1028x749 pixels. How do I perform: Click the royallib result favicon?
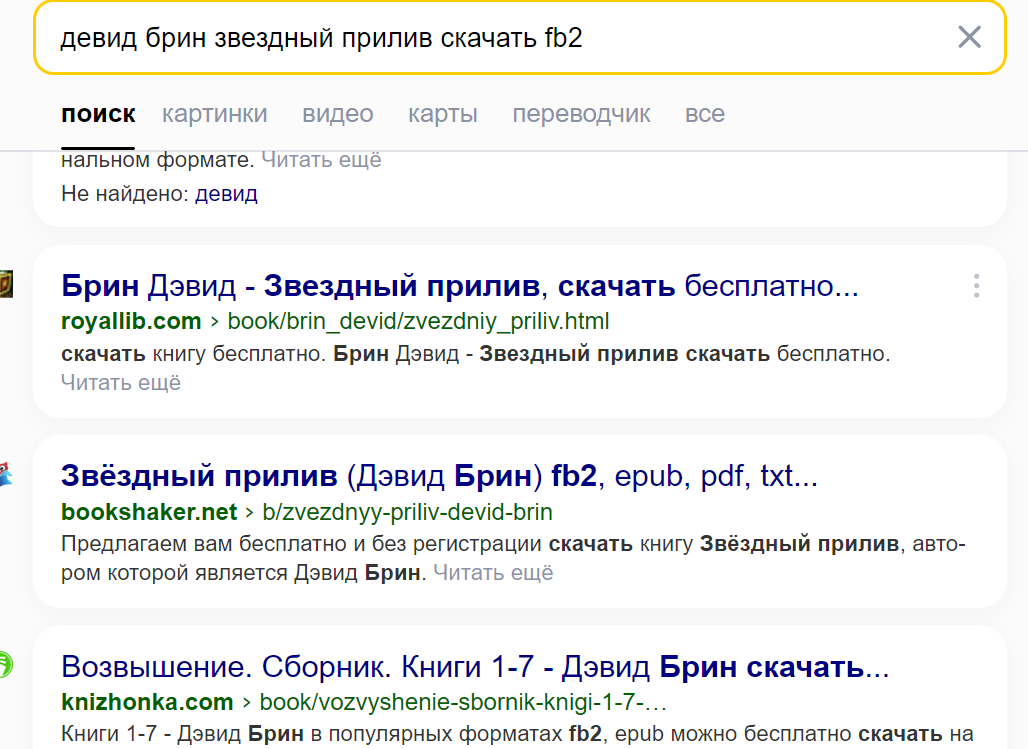6,285
